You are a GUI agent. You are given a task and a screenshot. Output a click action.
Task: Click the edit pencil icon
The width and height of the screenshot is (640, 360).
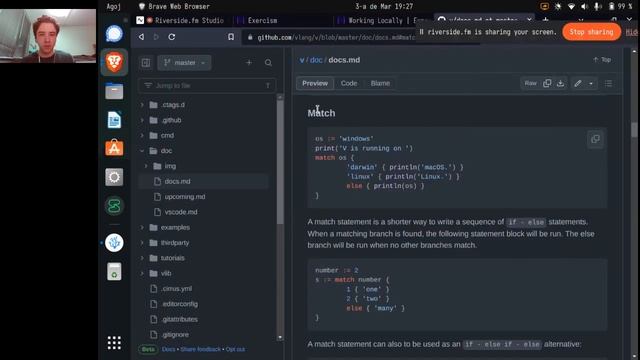(578, 83)
